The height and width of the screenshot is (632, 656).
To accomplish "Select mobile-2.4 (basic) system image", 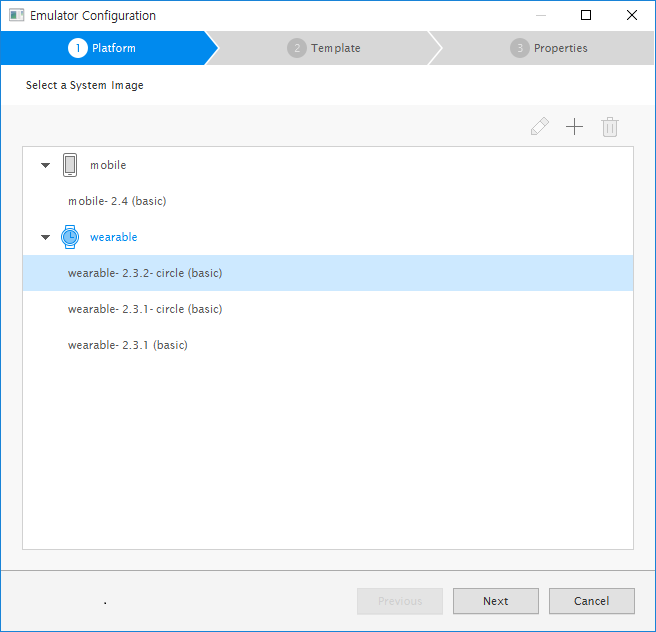I will [117, 201].
